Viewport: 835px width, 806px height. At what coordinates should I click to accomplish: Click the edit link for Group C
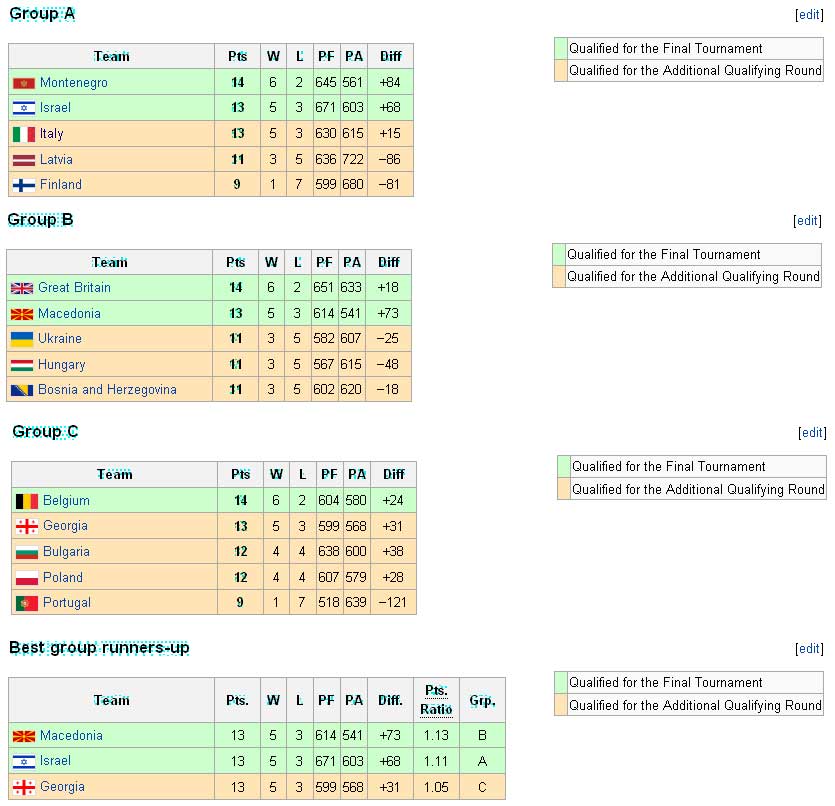[x=812, y=433]
